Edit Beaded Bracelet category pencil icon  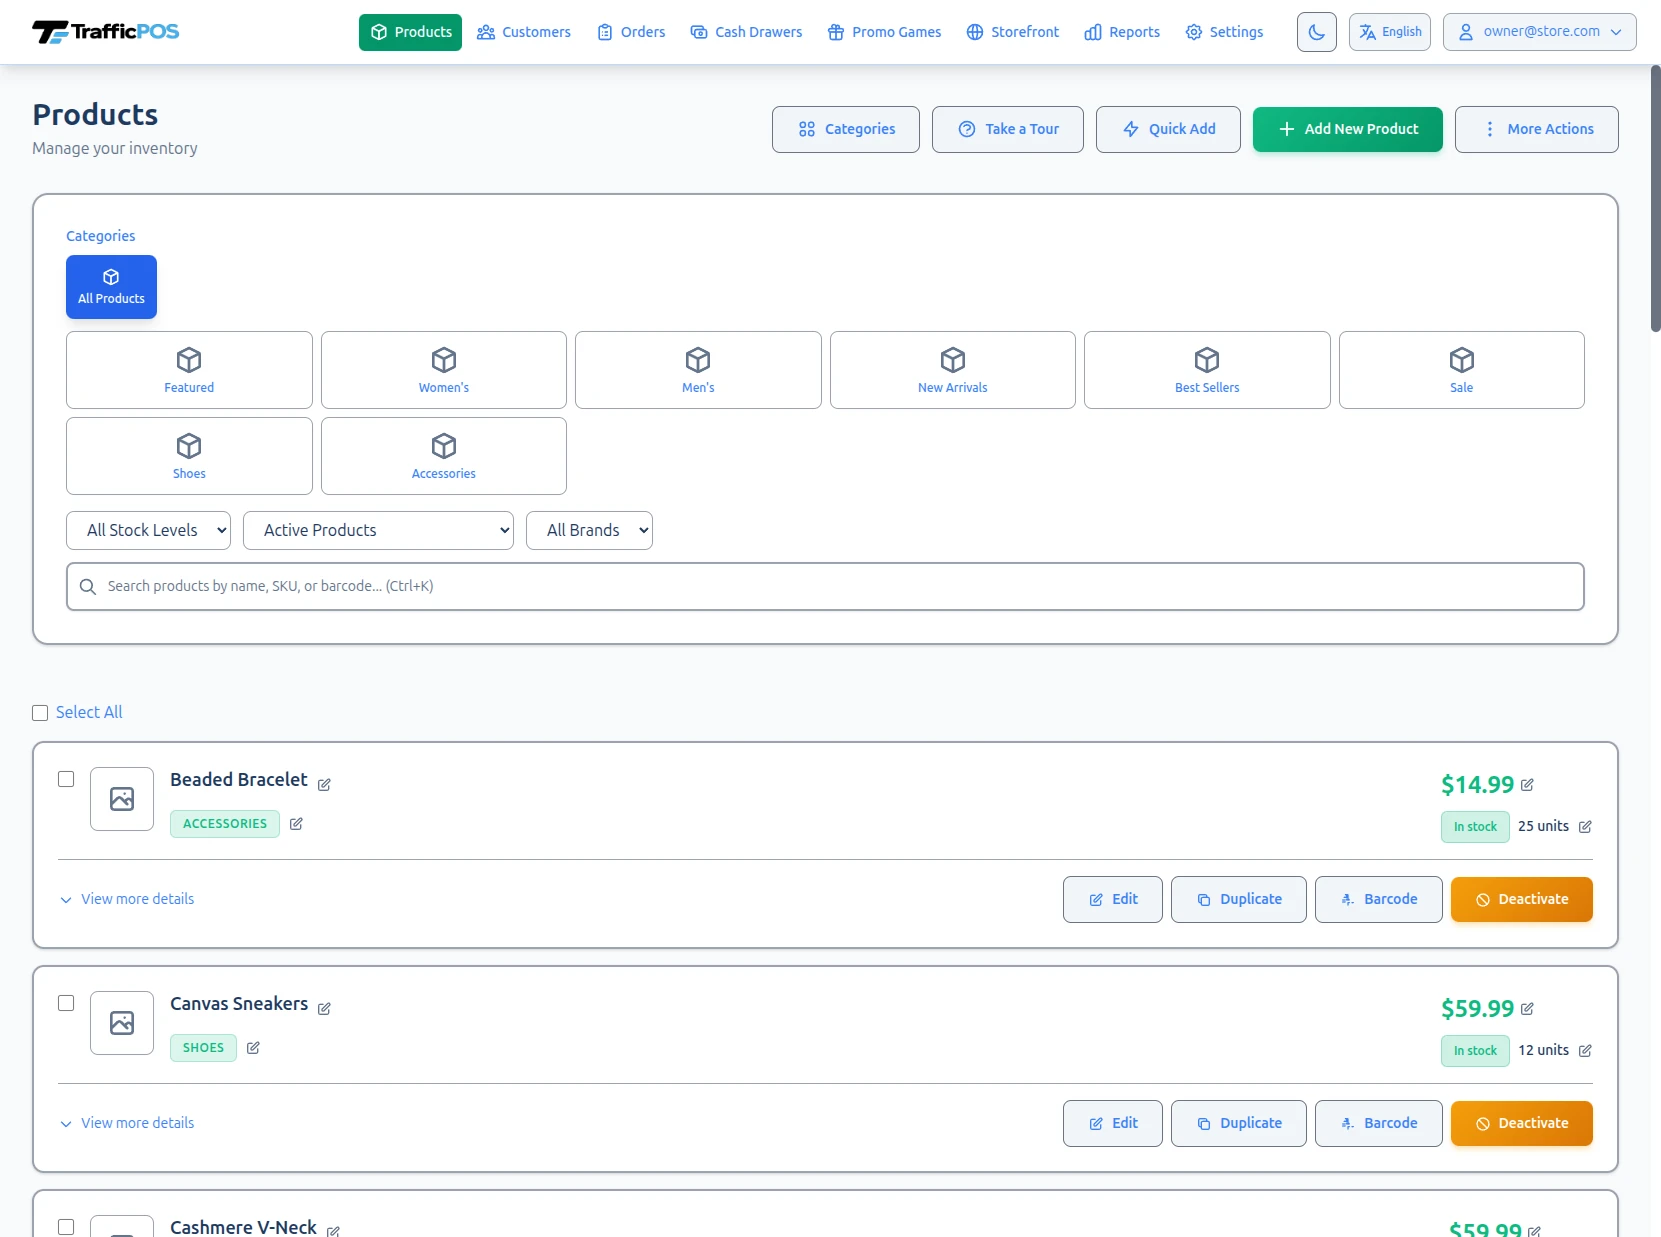click(296, 824)
